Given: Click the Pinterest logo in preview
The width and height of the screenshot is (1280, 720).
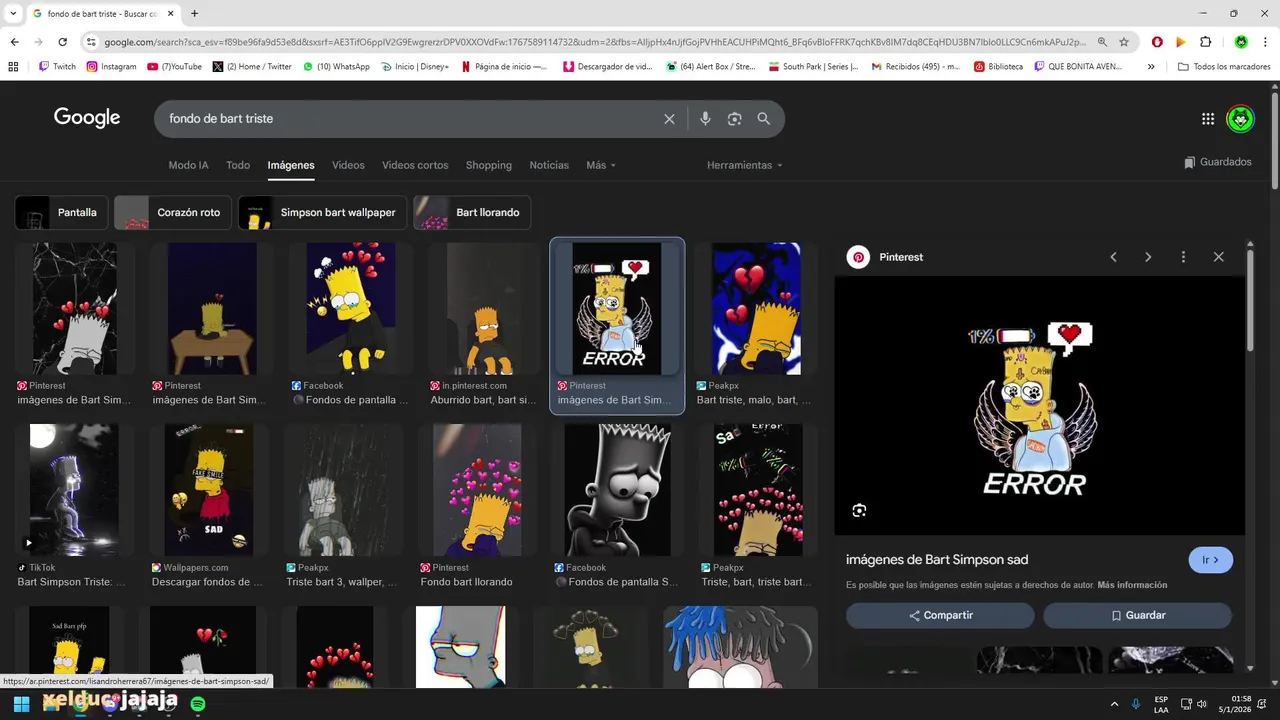Looking at the screenshot, I should [858, 257].
